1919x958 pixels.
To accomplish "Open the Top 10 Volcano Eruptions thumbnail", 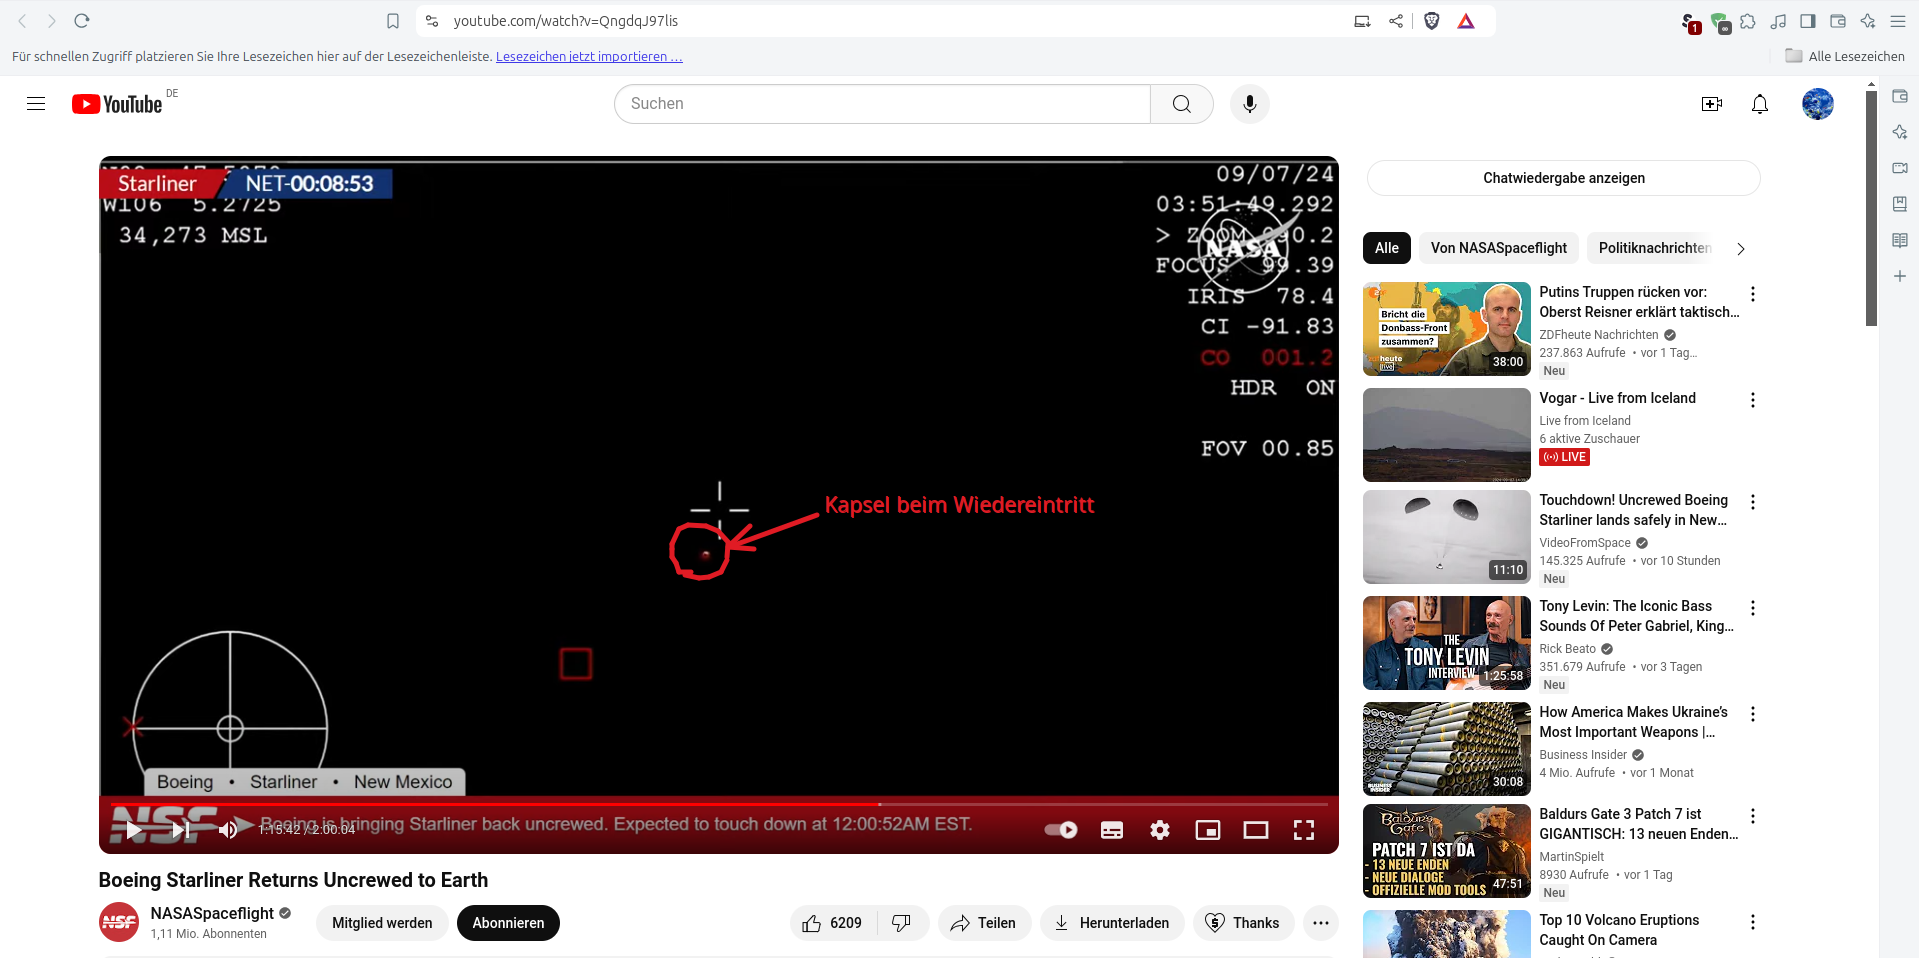I will 1447,934.
